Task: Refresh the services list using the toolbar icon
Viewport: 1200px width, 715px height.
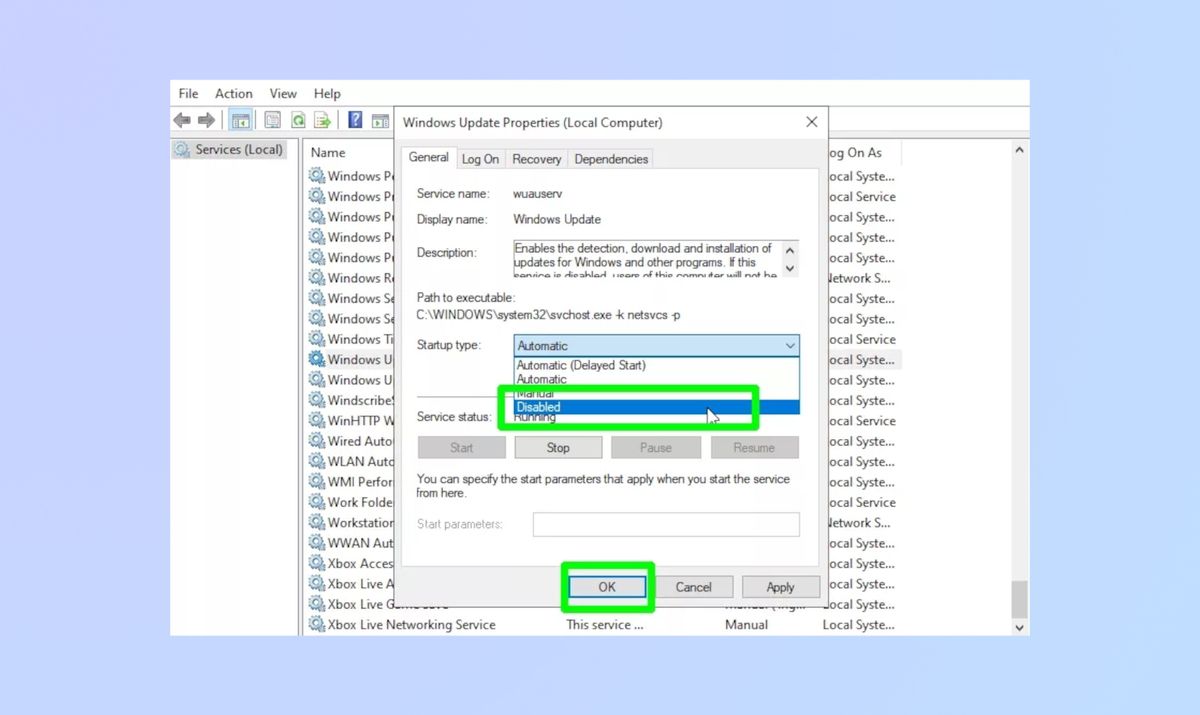Action: click(298, 119)
